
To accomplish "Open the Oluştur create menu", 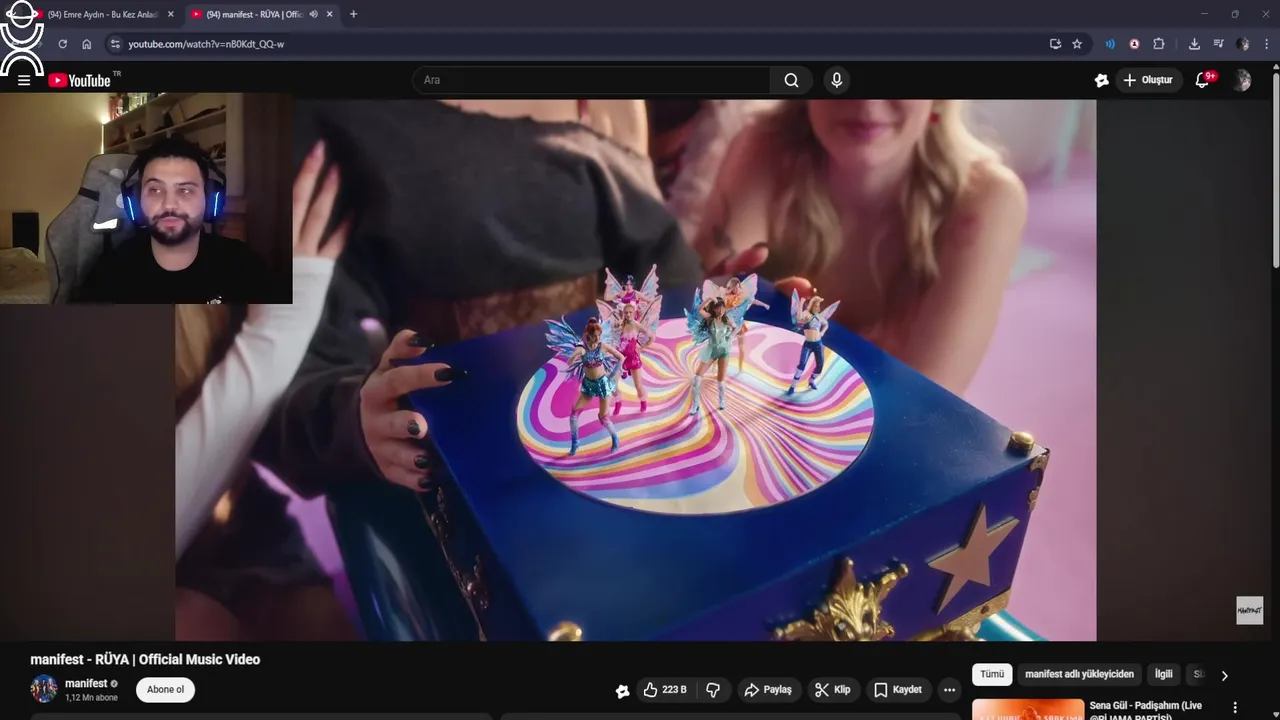I will (x=1148, y=80).
